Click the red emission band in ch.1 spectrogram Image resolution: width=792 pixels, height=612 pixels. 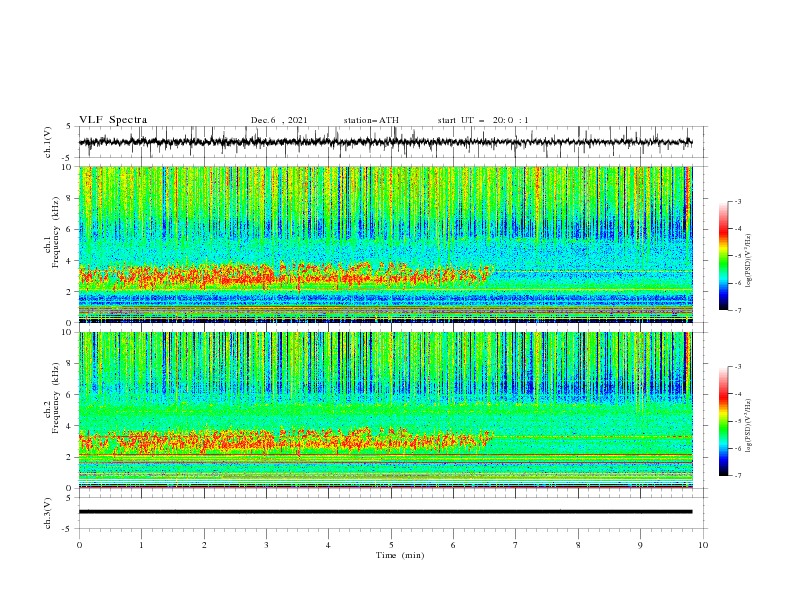tap(285, 275)
